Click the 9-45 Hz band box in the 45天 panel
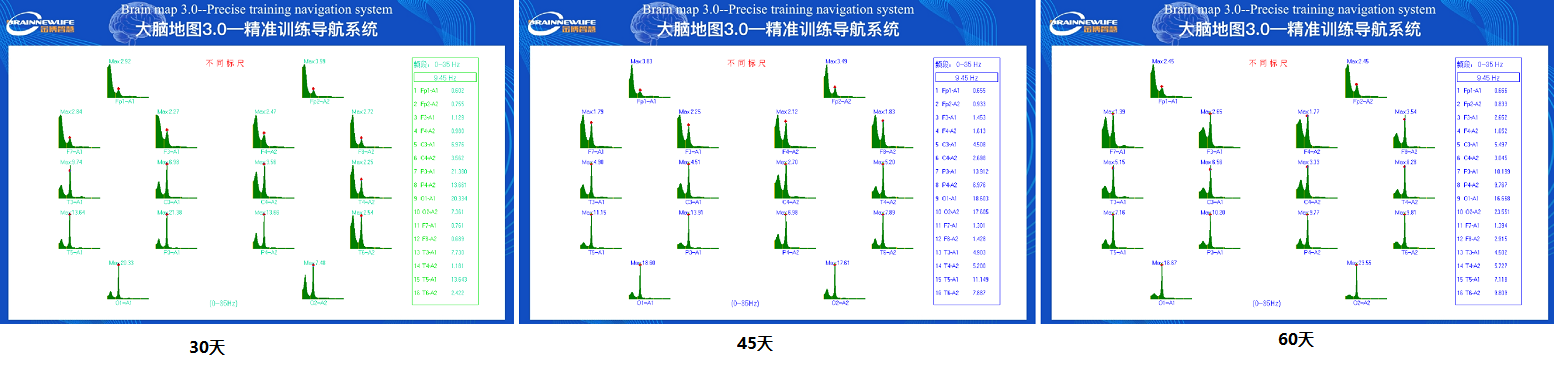1568x384 pixels. point(967,77)
